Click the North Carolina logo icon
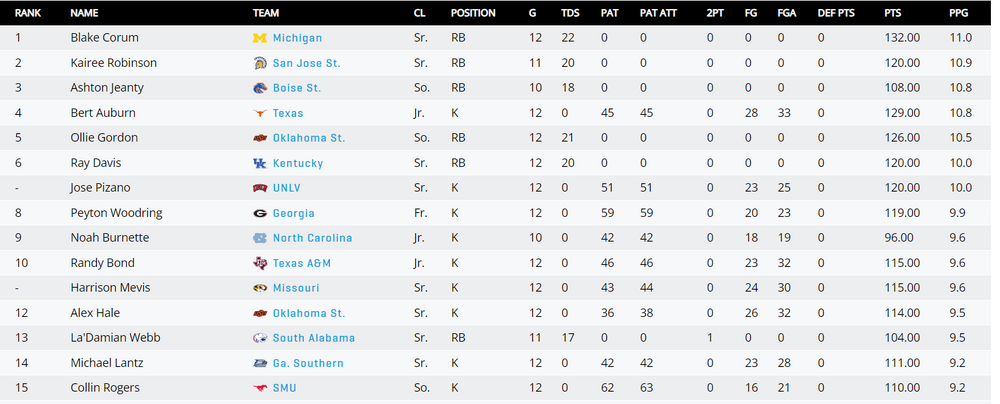Image resolution: width=1000 pixels, height=404 pixels. point(260,238)
